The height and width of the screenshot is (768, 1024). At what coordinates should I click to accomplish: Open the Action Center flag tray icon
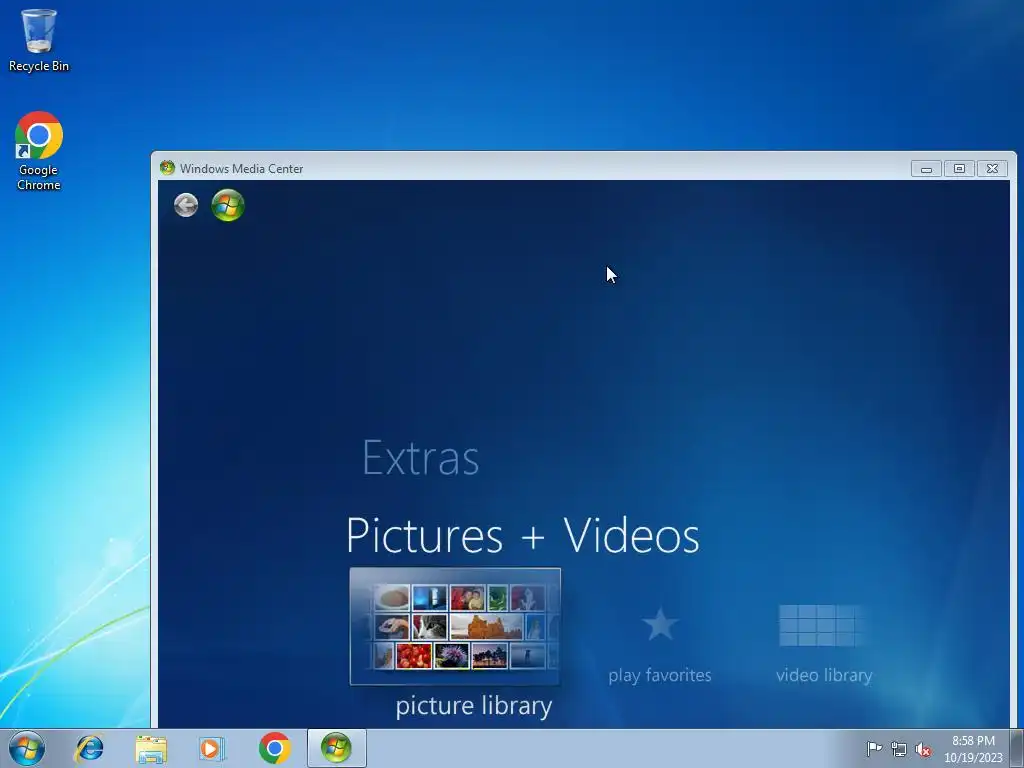click(x=874, y=749)
